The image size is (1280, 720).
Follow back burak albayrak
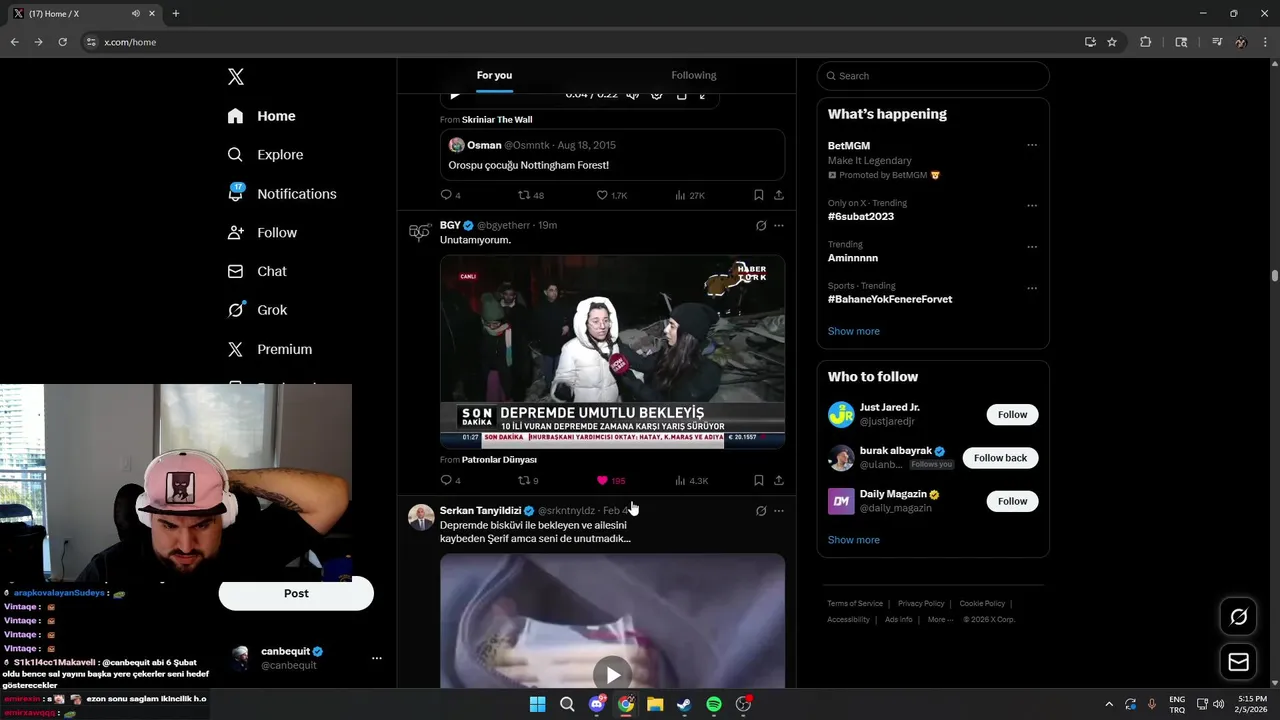[1000, 458]
